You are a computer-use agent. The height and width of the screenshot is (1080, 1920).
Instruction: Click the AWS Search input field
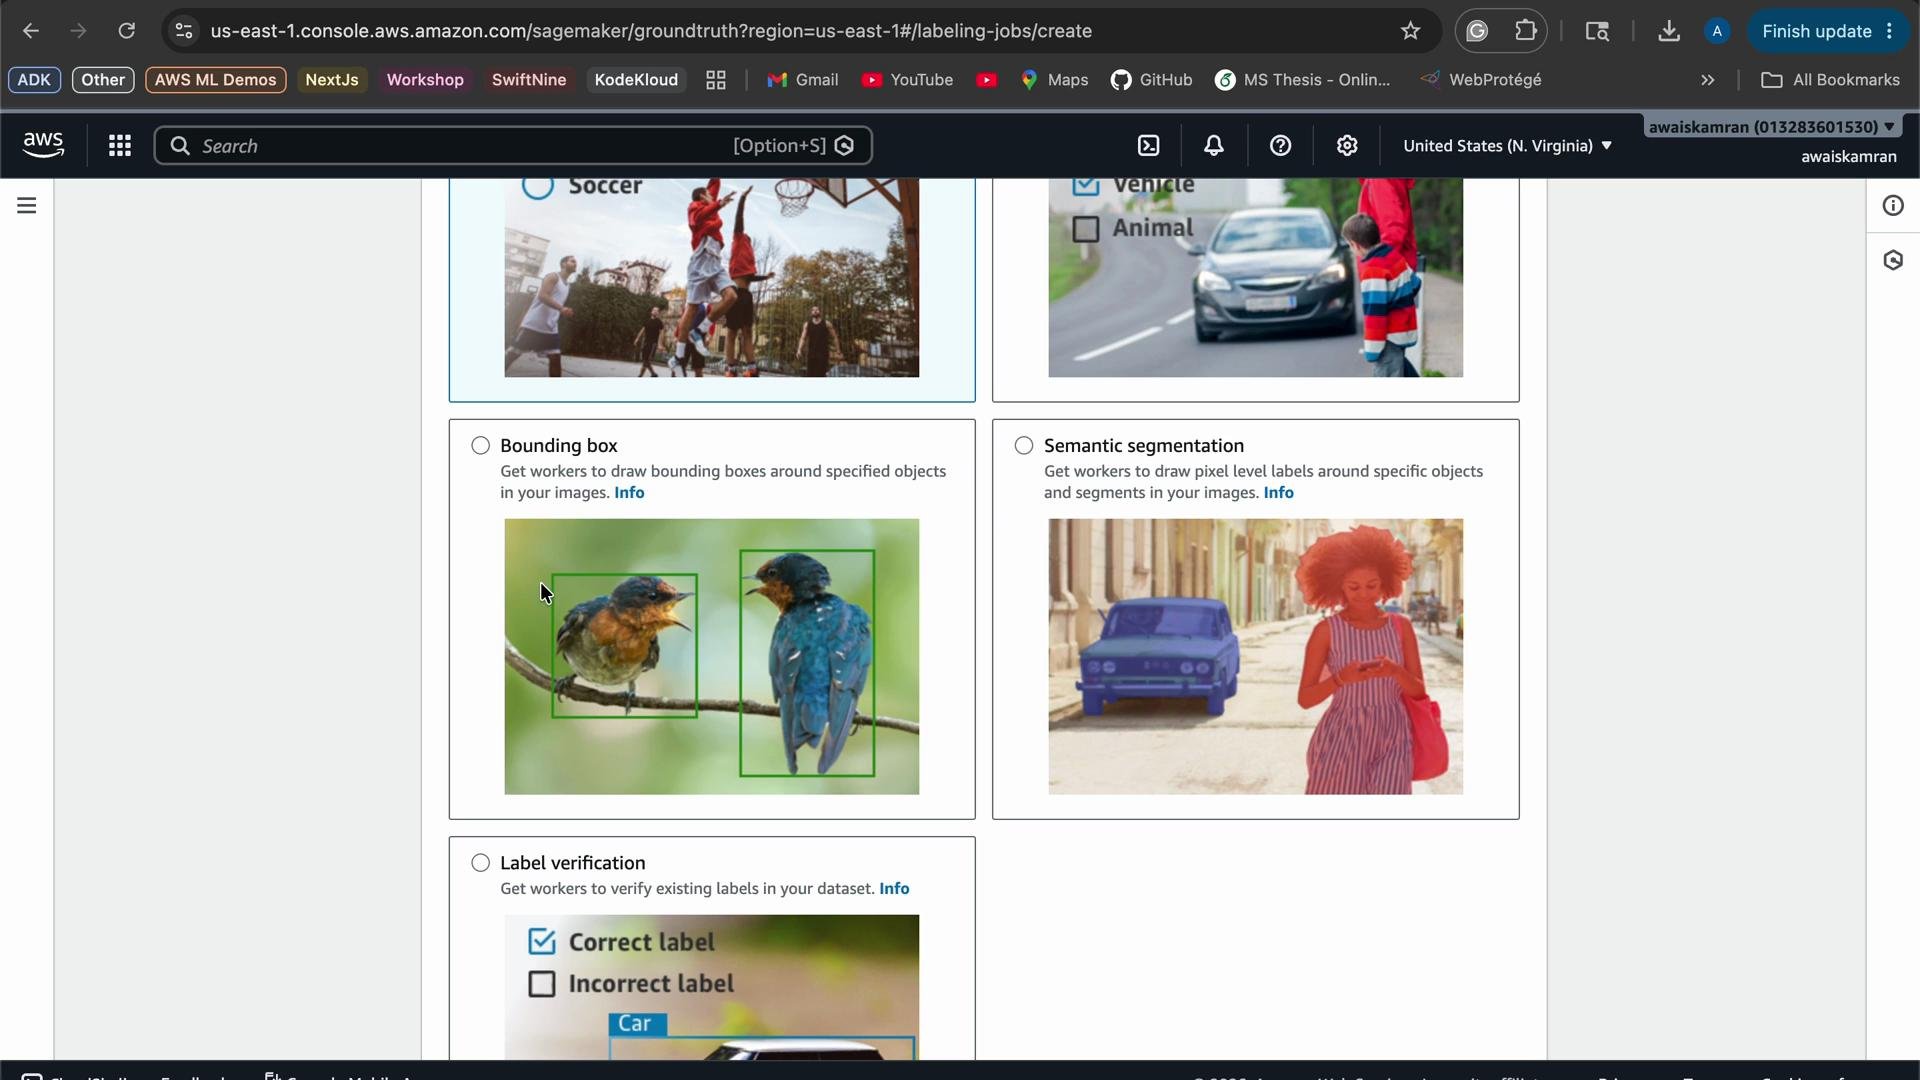[513, 146]
